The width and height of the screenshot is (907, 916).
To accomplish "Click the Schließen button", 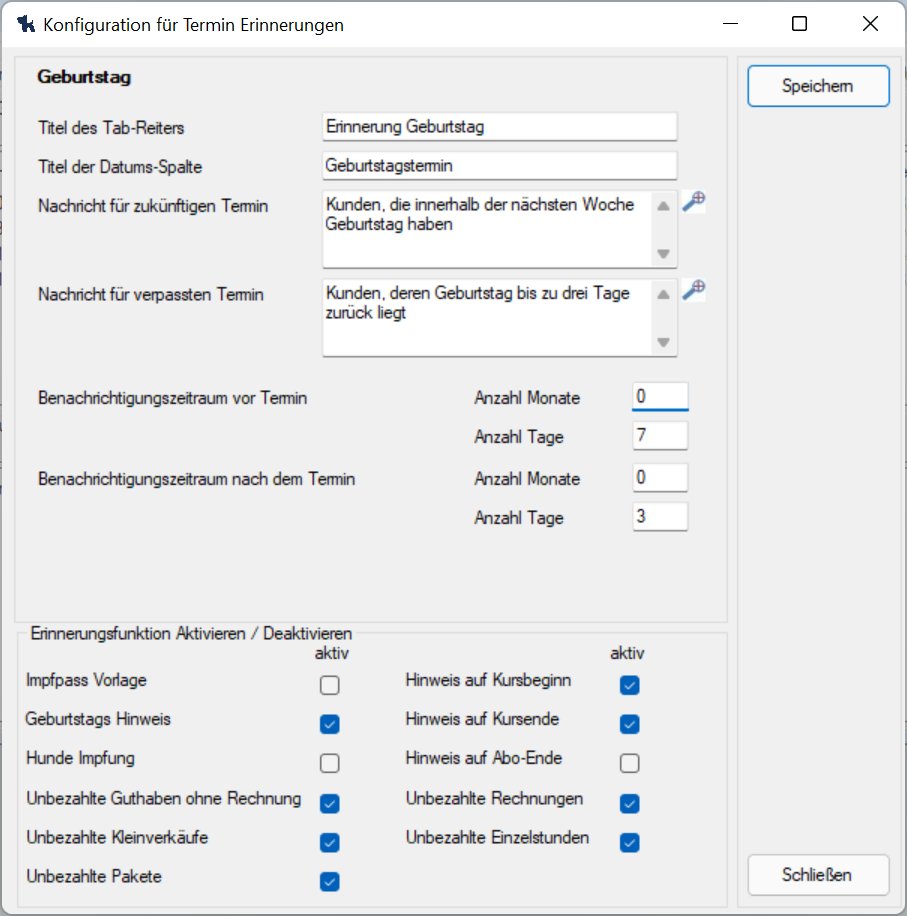I will [817, 875].
